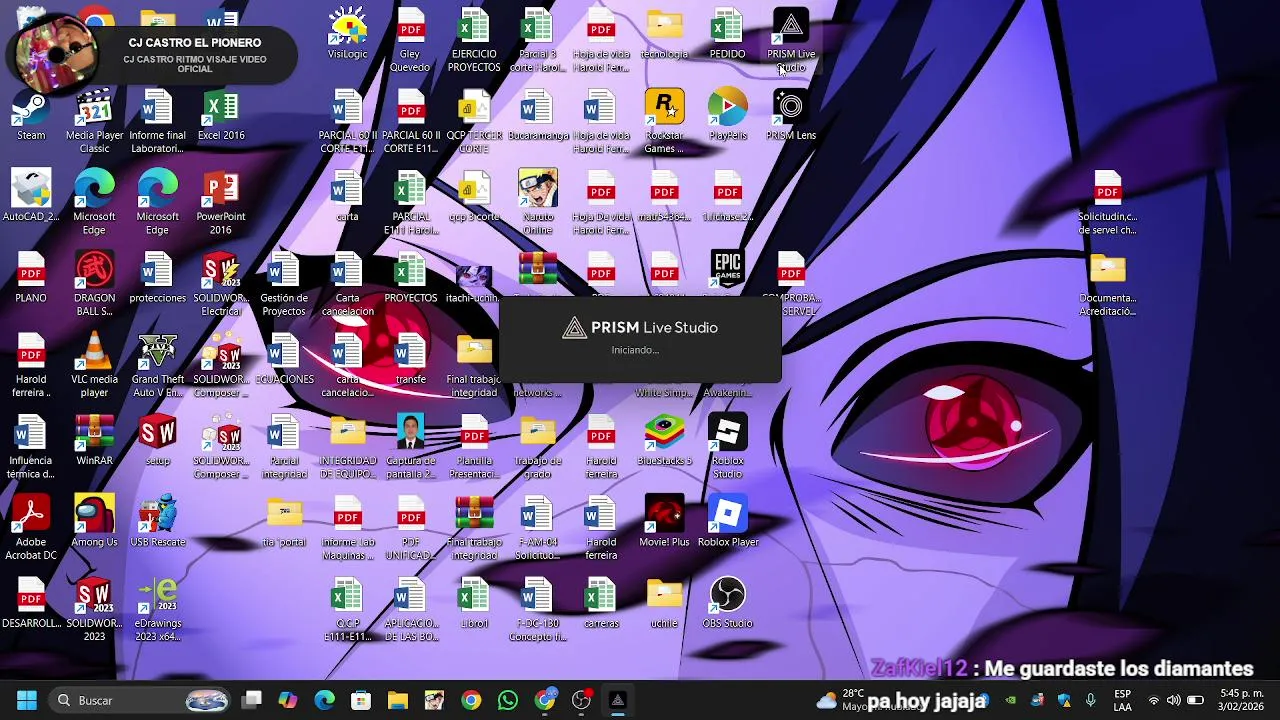The height and width of the screenshot is (720, 1280).
Task: Launch Media Player Classic shortcut
Action: pyautogui.click(x=94, y=121)
